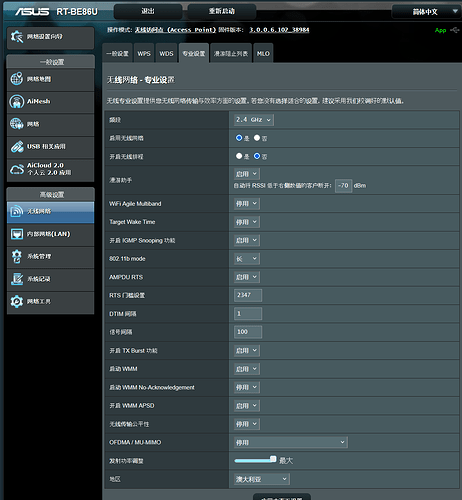This screenshot has height=500, width=462.
Task: Switch to the WPS tab
Action: pyautogui.click(x=144, y=53)
